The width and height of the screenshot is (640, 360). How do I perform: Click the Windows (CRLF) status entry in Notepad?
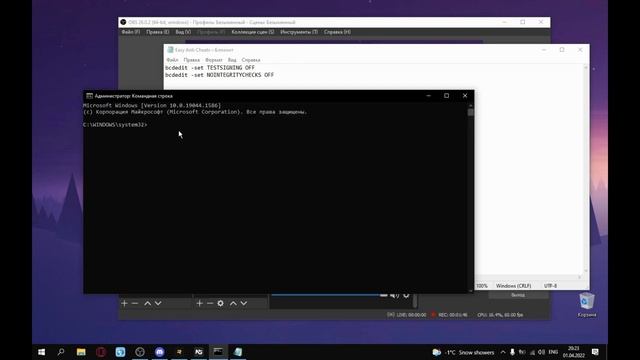pyautogui.click(x=513, y=286)
